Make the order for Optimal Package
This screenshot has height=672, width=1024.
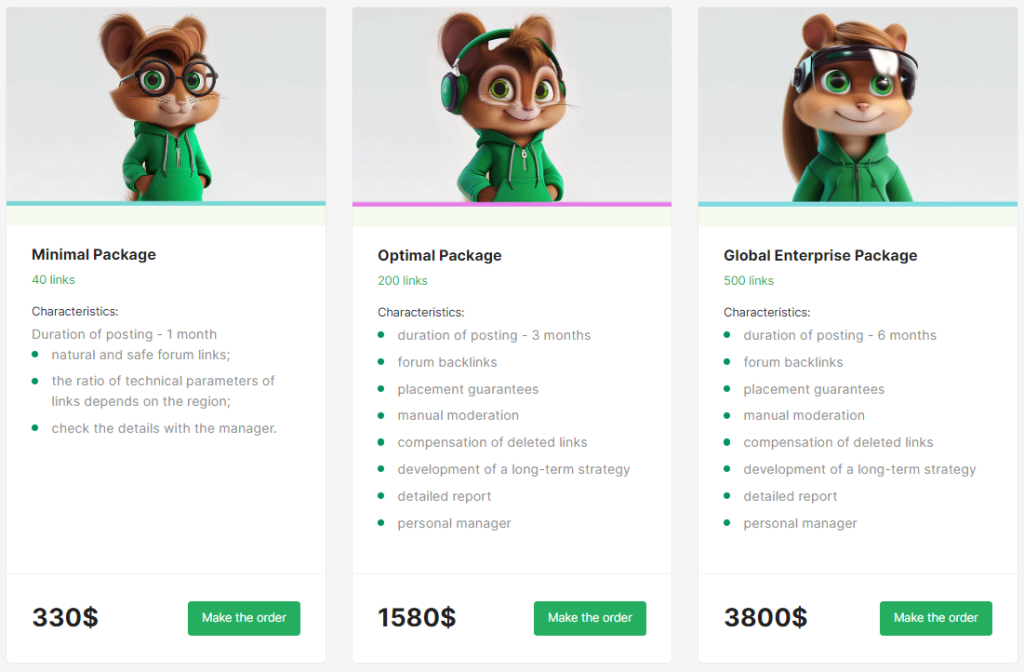[x=590, y=618]
